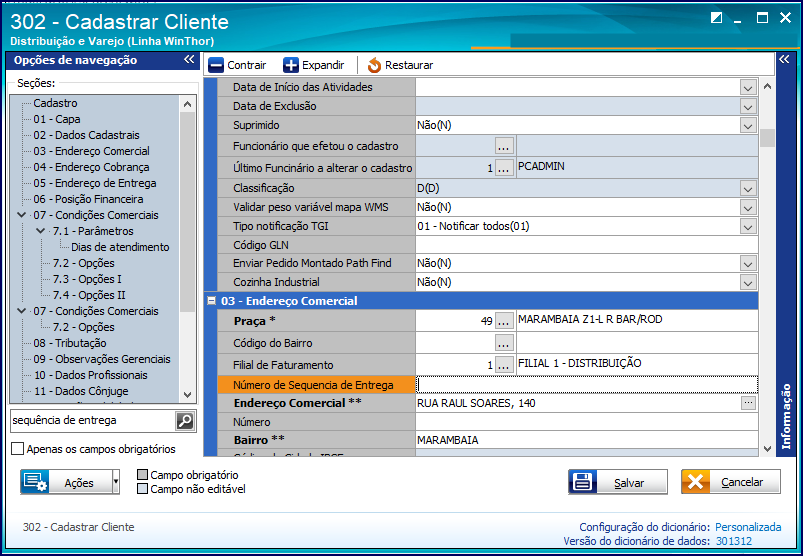This screenshot has width=803, height=556.
Task: Click the Restaurar toolbar button label
Action: pyautogui.click(x=409, y=66)
